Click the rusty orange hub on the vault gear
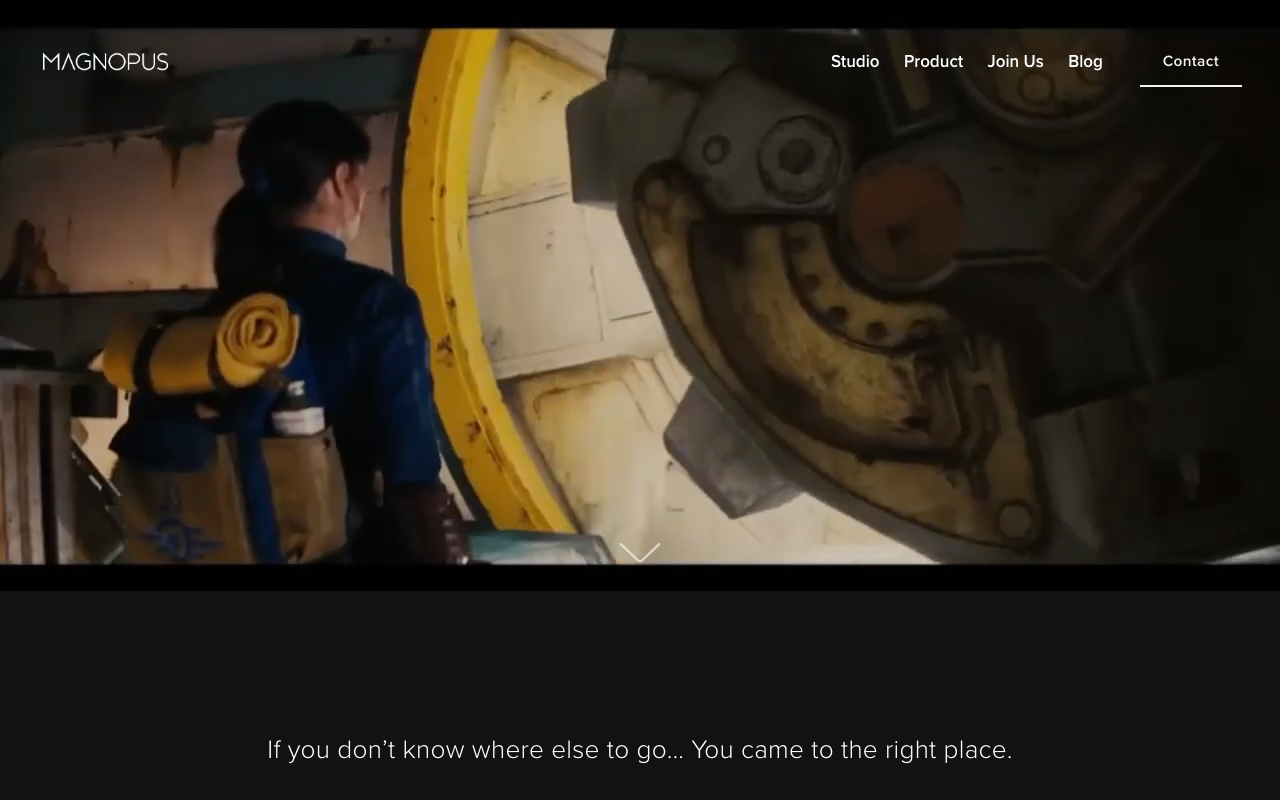1280x800 pixels. tap(900, 225)
